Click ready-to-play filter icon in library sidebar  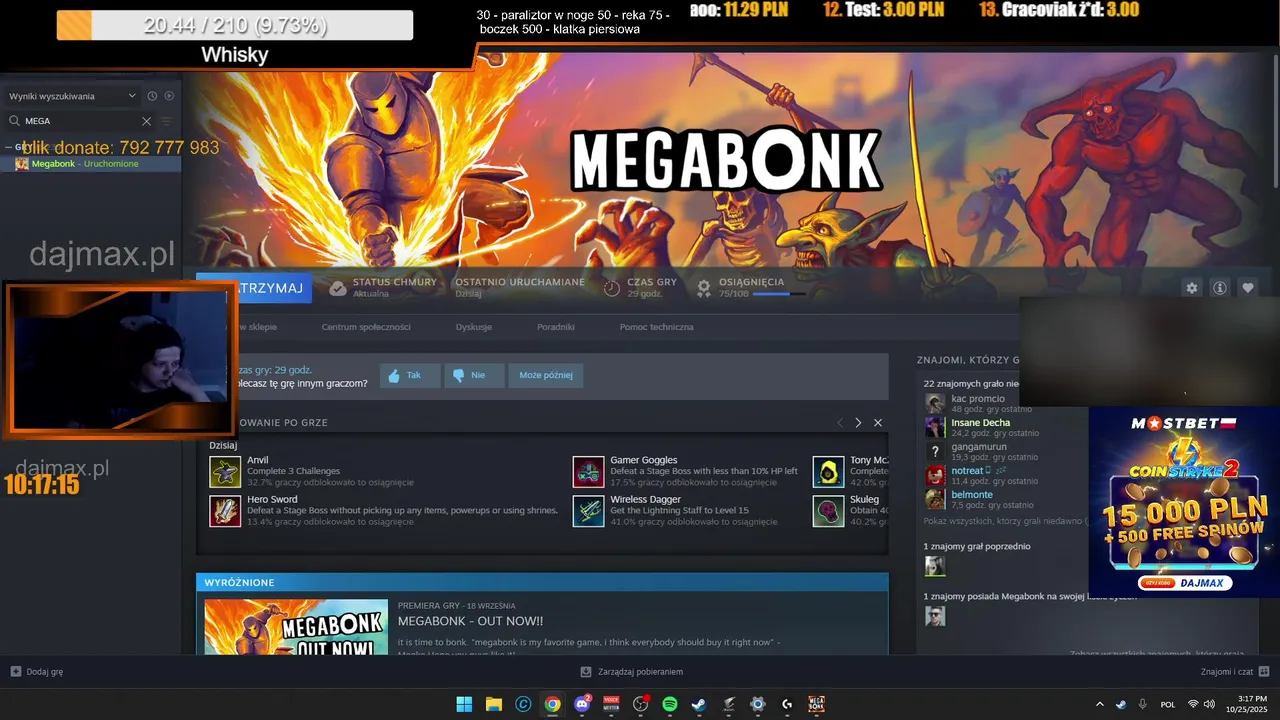[169, 96]
